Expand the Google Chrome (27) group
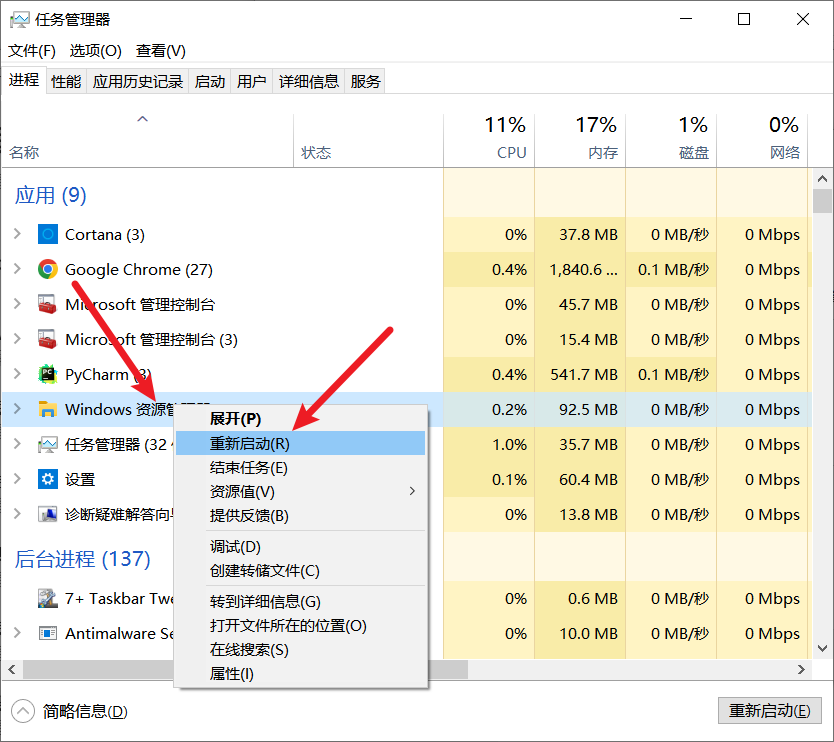834x742 pixels. point(17,269)
